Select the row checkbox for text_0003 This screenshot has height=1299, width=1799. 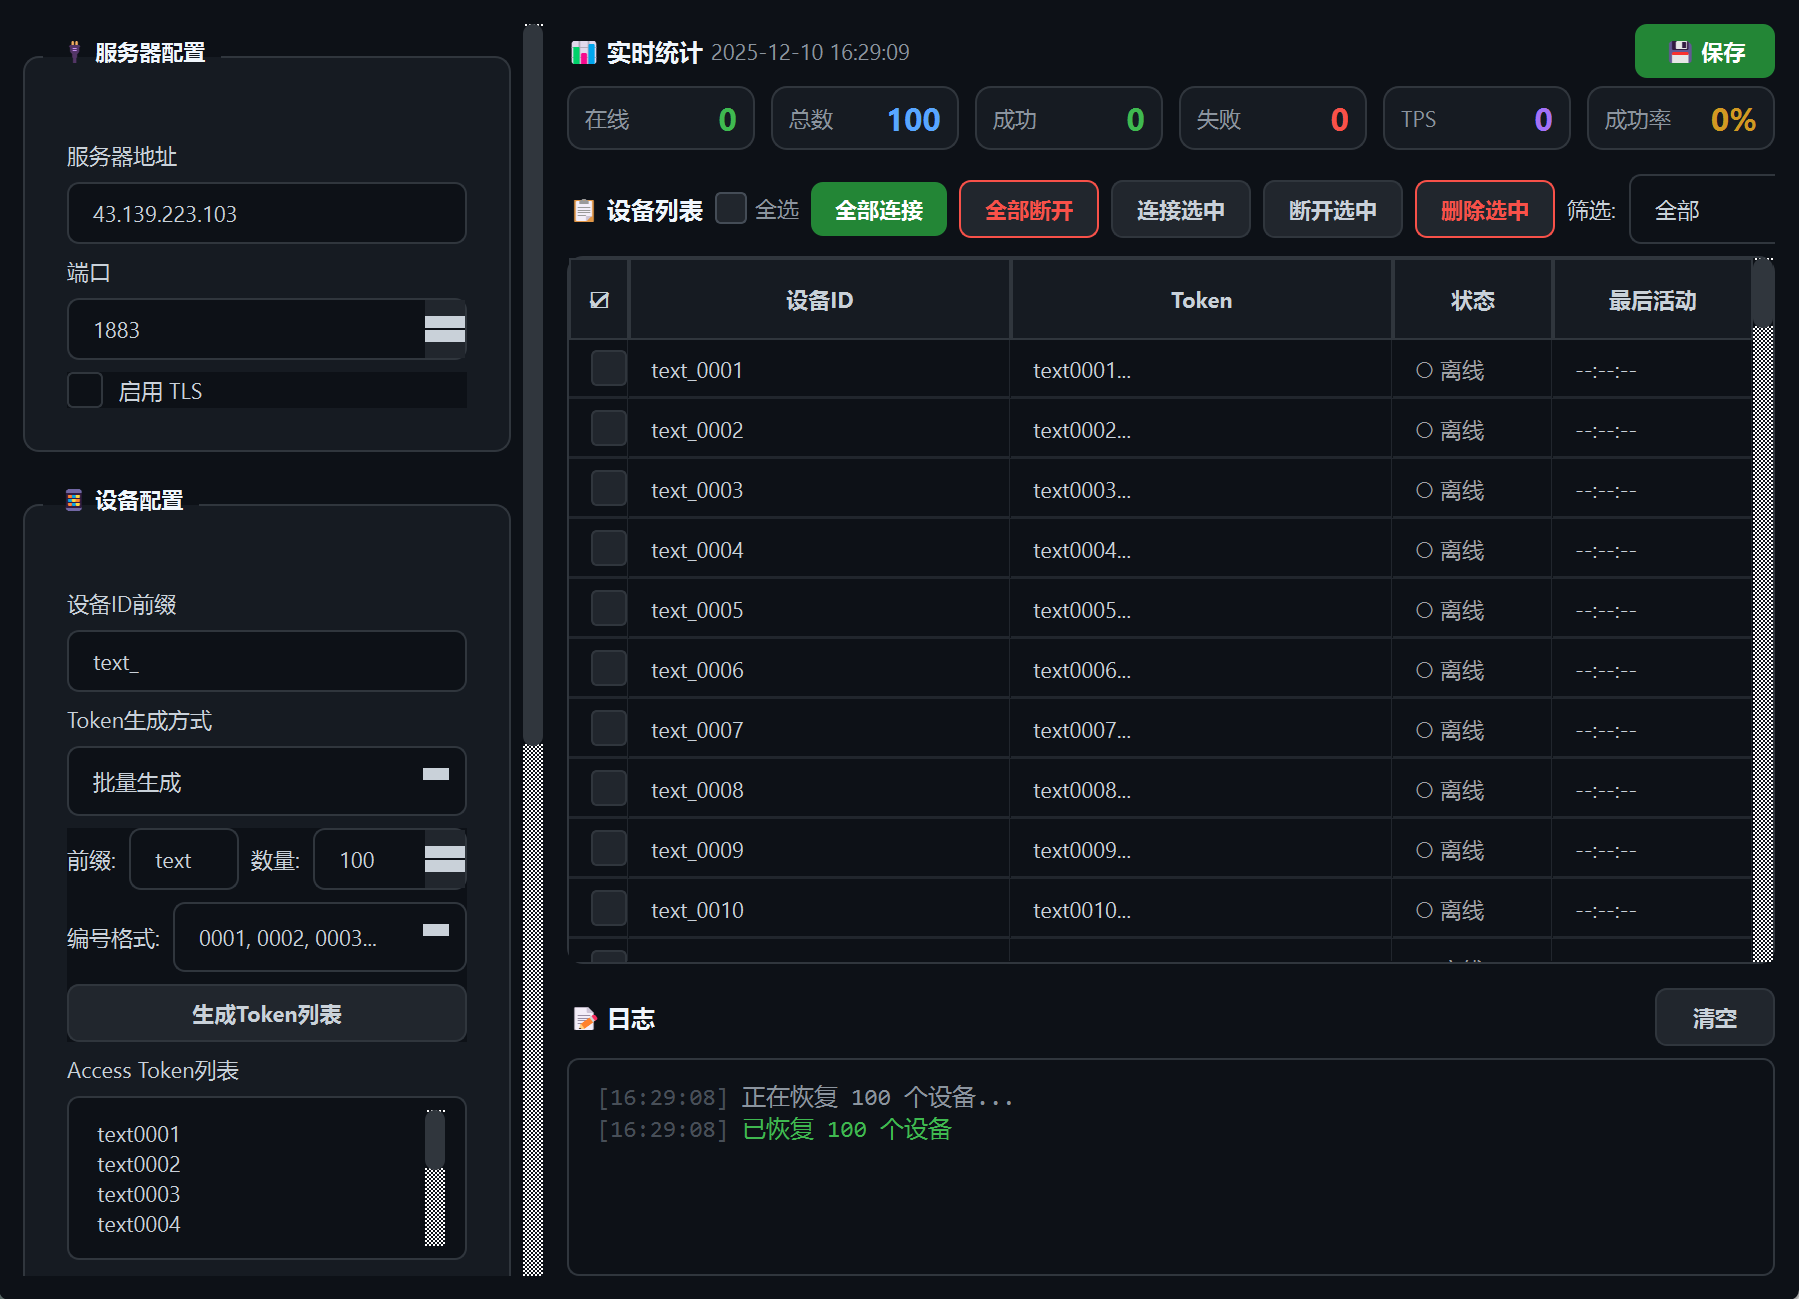pos(608,487)
